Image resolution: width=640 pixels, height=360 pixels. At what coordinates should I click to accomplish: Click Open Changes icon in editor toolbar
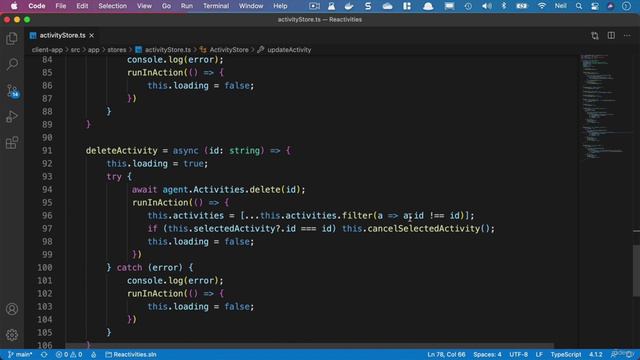pos(595,36)
